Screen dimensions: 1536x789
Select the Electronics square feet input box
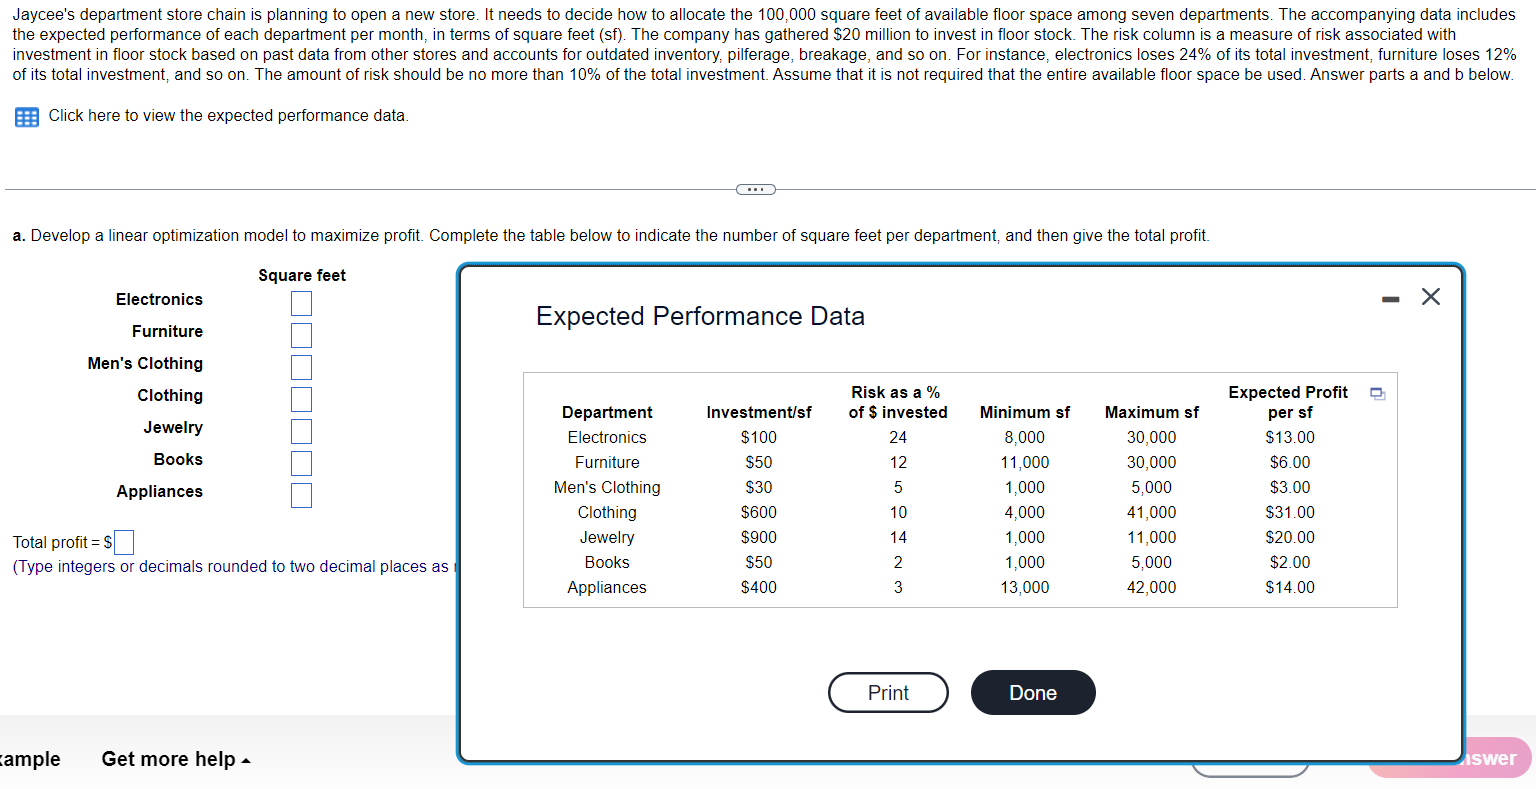click(301, 302)
